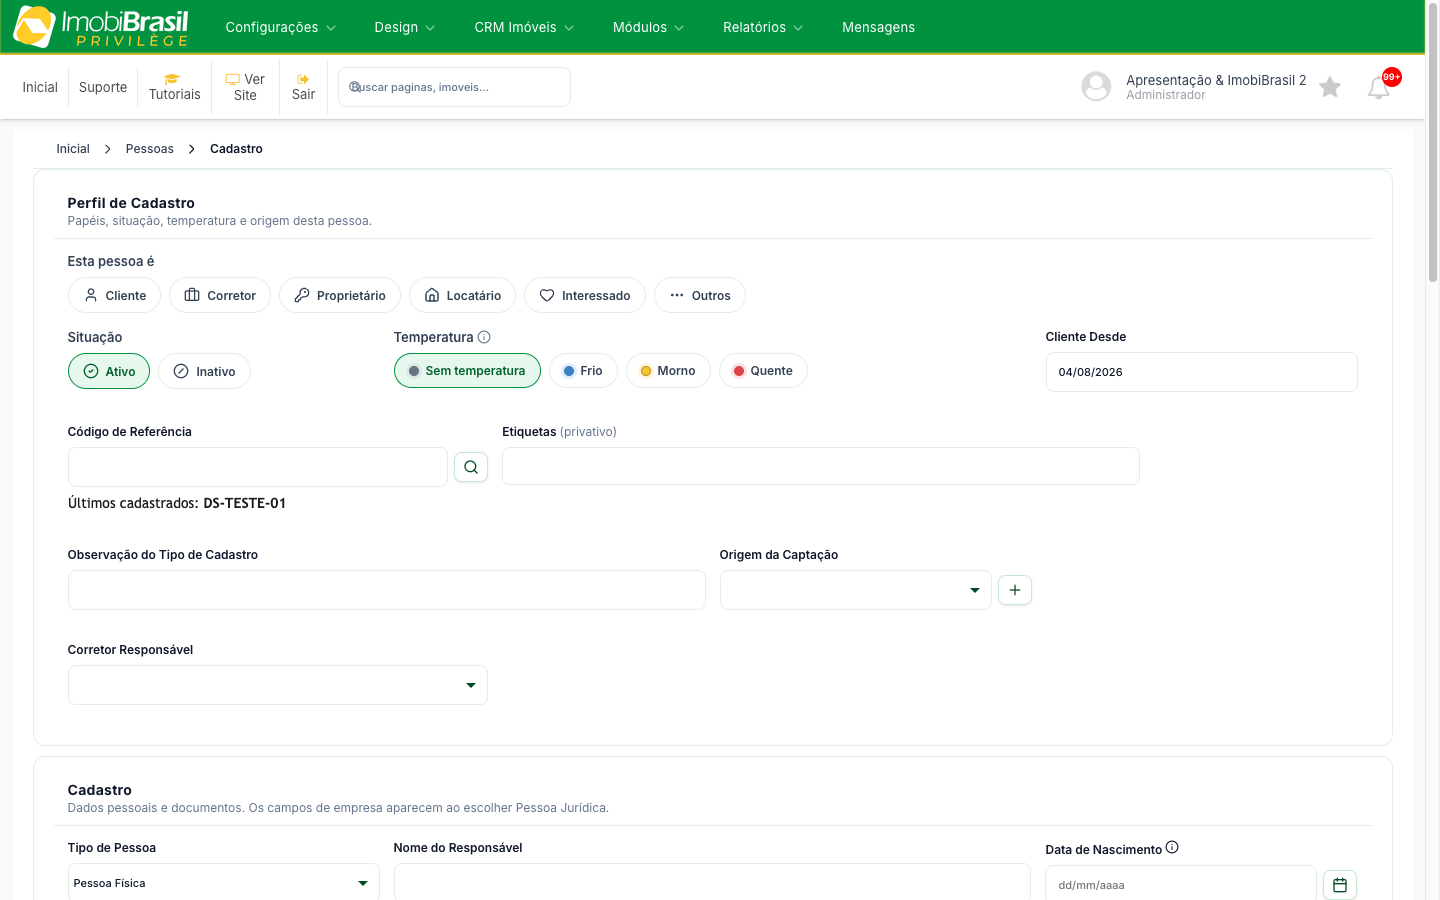1440x900 pixels.
Task: Select the Quente temperature option
Action: click(x=763, y=370)
